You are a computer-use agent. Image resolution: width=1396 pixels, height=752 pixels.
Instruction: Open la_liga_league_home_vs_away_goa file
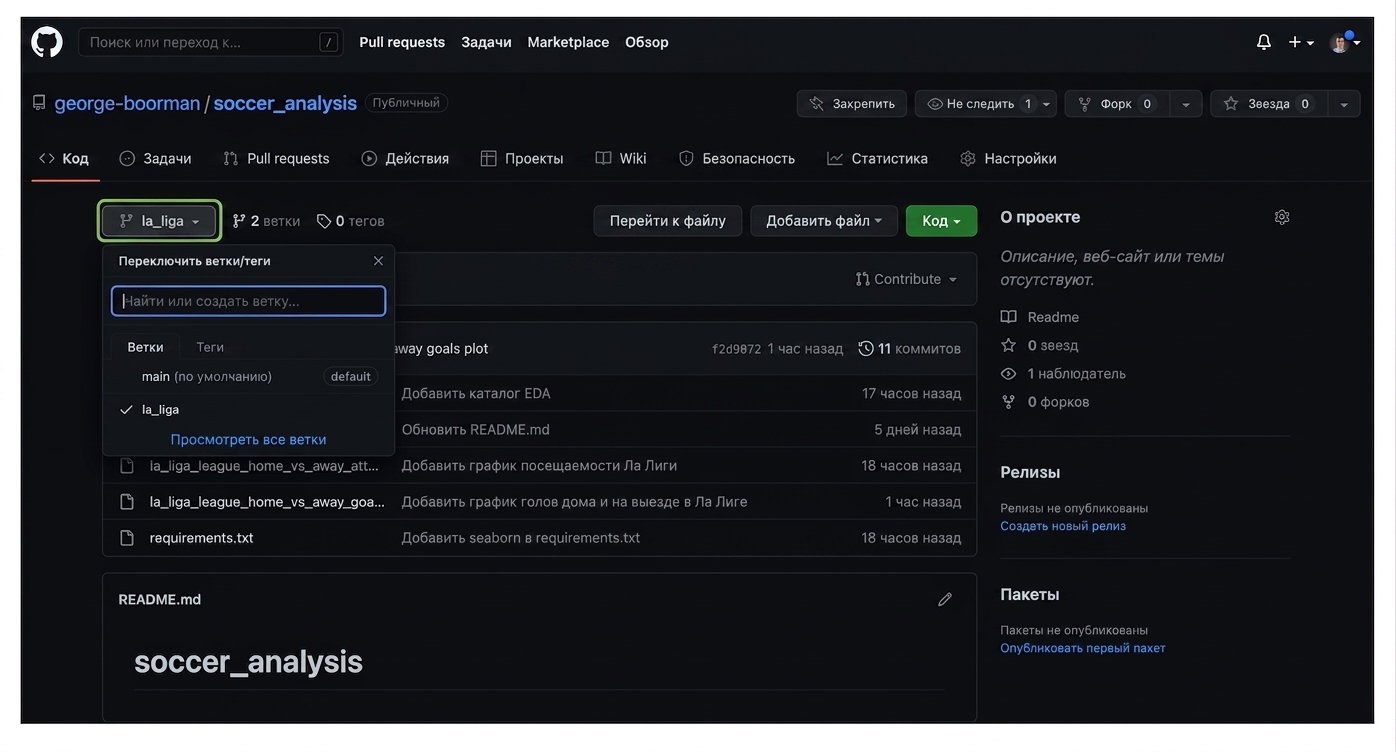[x=267, y=502]
